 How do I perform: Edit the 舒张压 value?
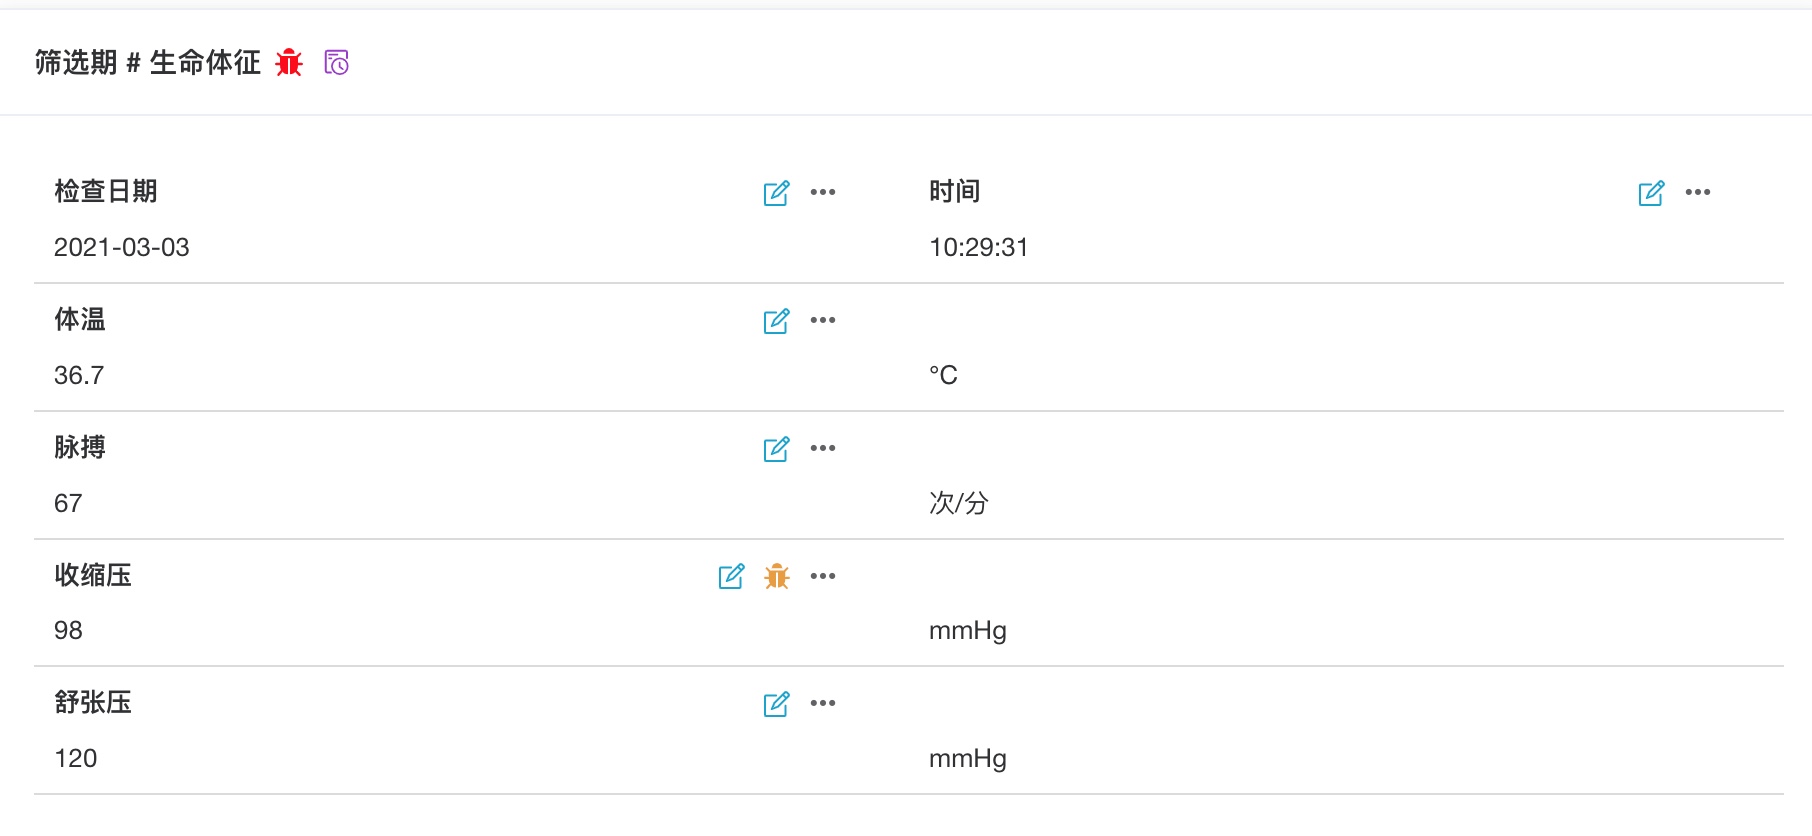pyautogui.click(x=776, y=704)
